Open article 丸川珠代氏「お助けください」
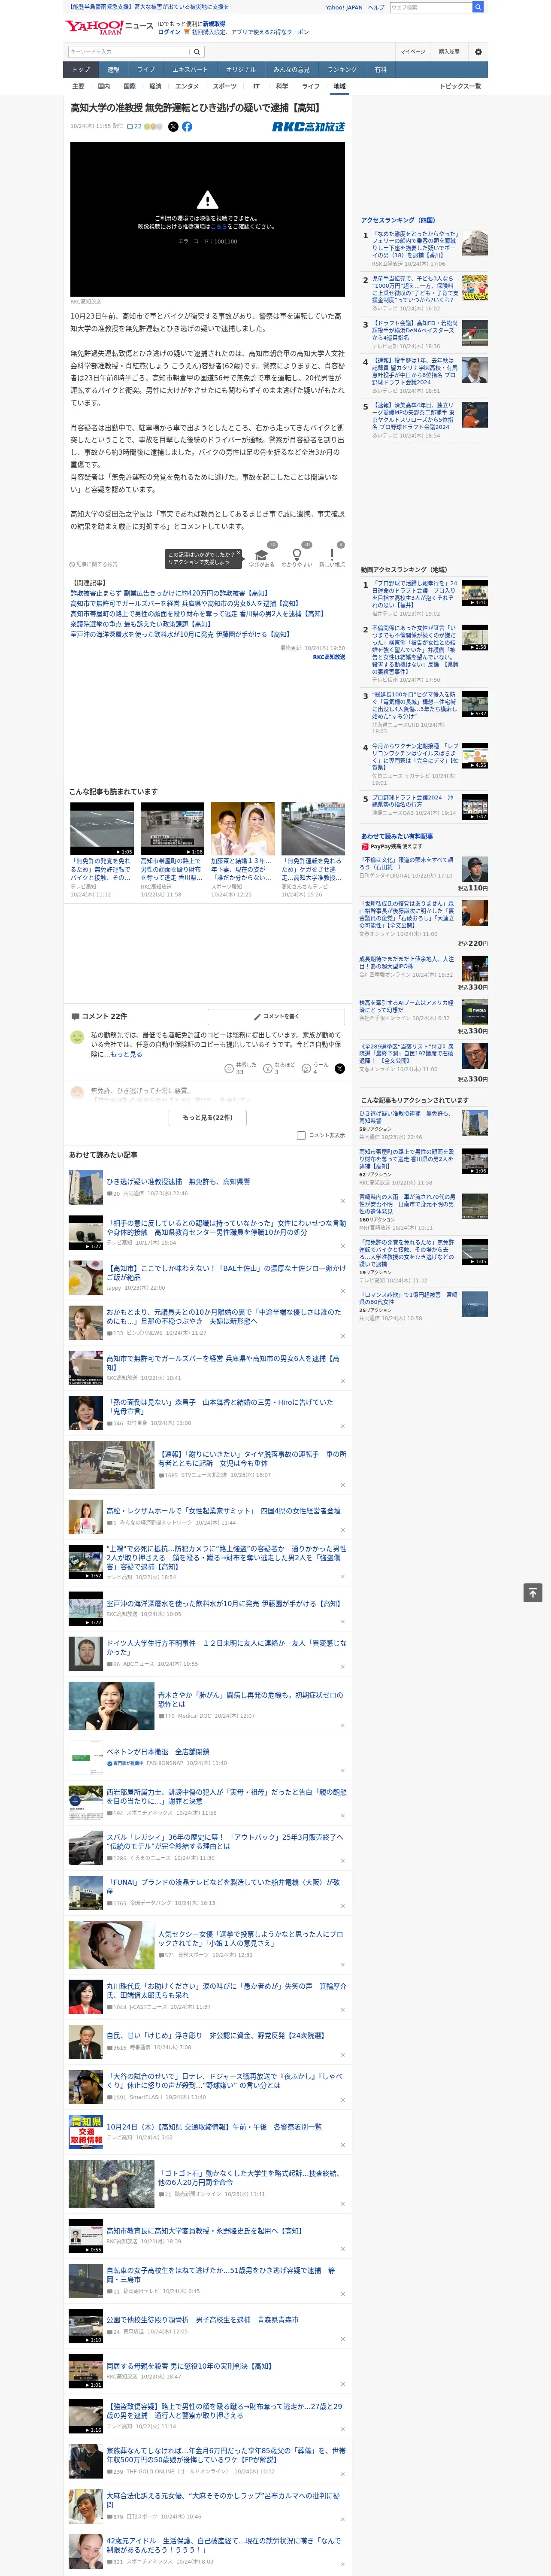The height and width of the screenshot is (2576, 551). click(226, 1991)
